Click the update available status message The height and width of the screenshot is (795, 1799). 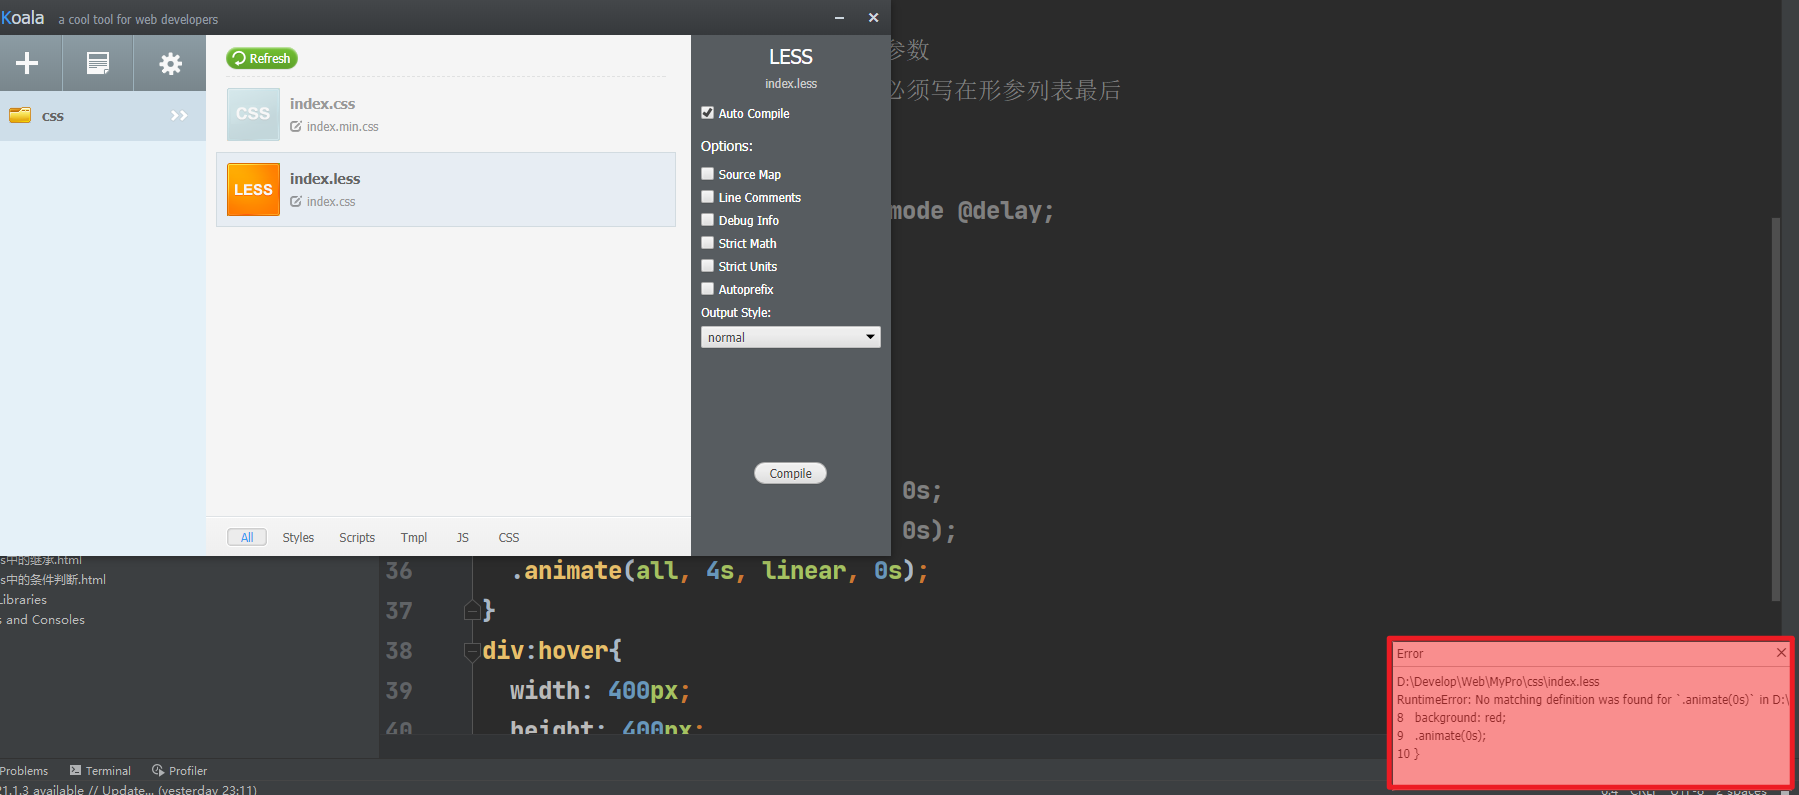[x=128, y=789]
